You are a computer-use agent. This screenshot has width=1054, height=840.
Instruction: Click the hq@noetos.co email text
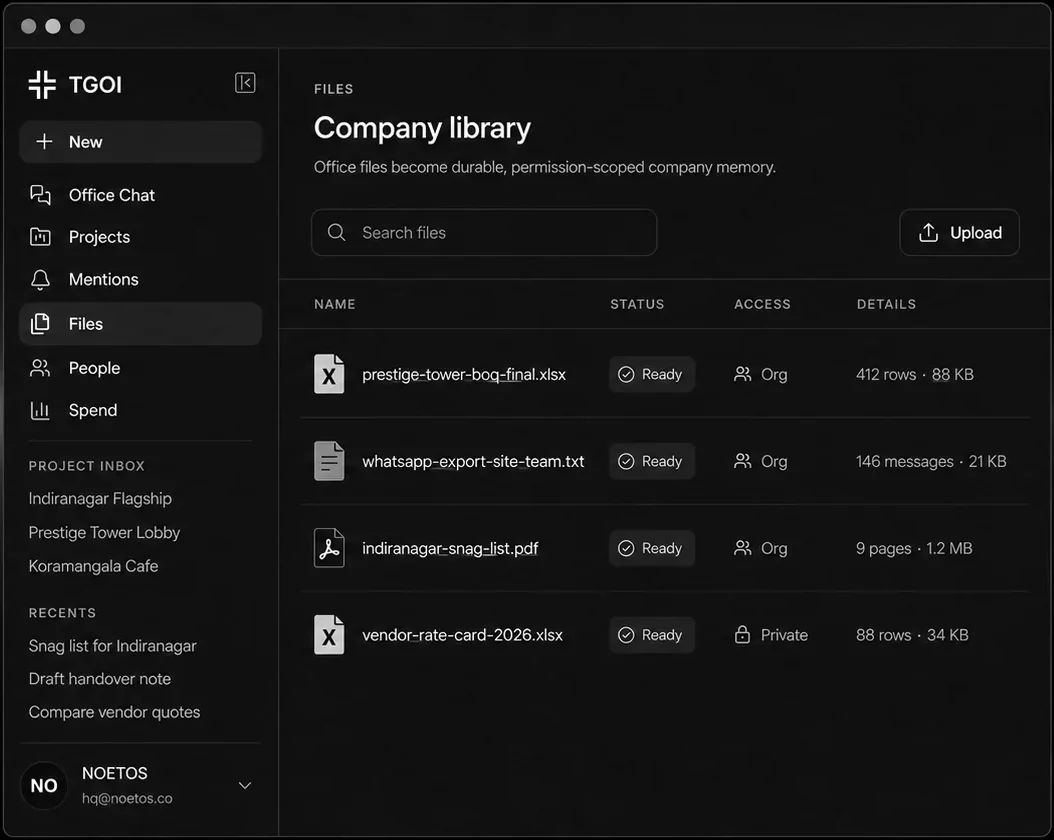point(127,798)
